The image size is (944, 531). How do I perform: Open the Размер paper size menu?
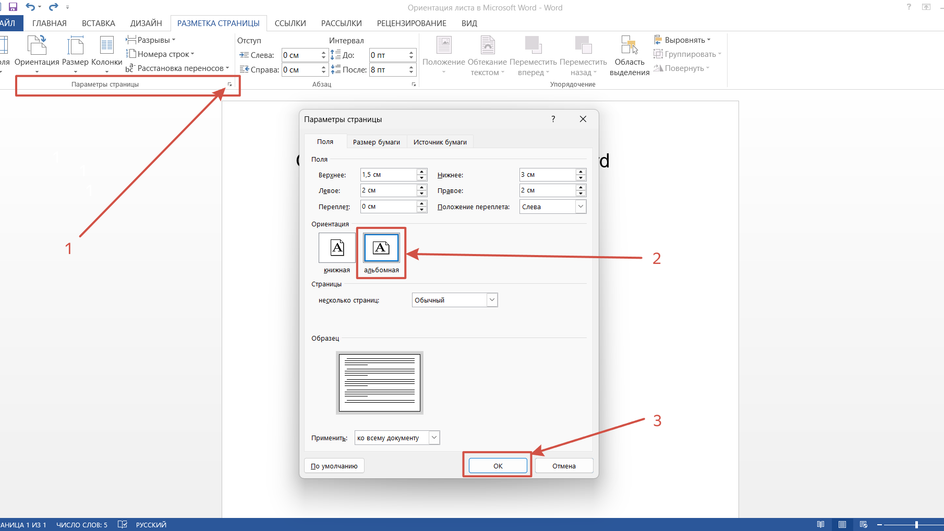75,54
